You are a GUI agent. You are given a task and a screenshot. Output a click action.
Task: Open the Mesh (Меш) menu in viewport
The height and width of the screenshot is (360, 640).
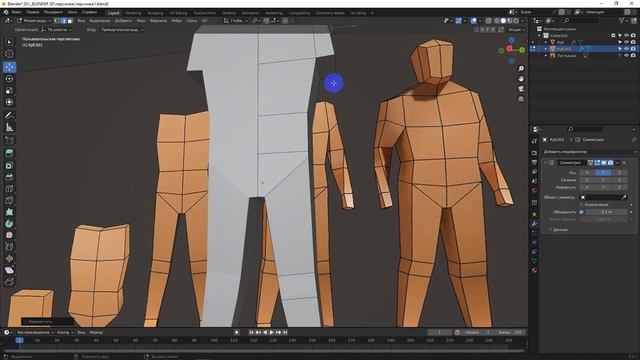pos(141,20)
